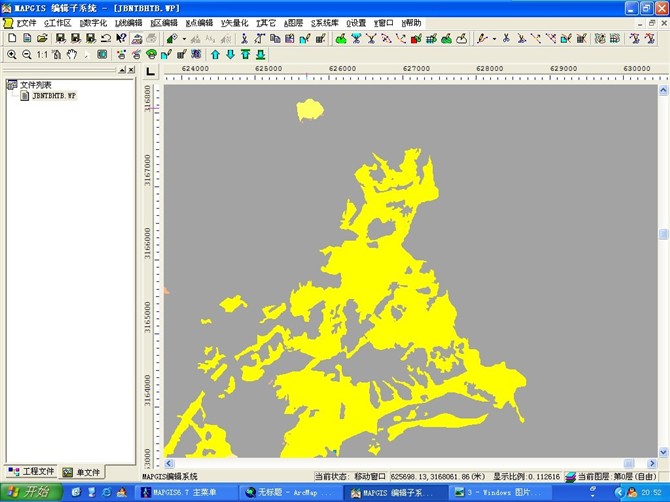
Task: Open the 工作区 menu
Action: click(58, 22)
